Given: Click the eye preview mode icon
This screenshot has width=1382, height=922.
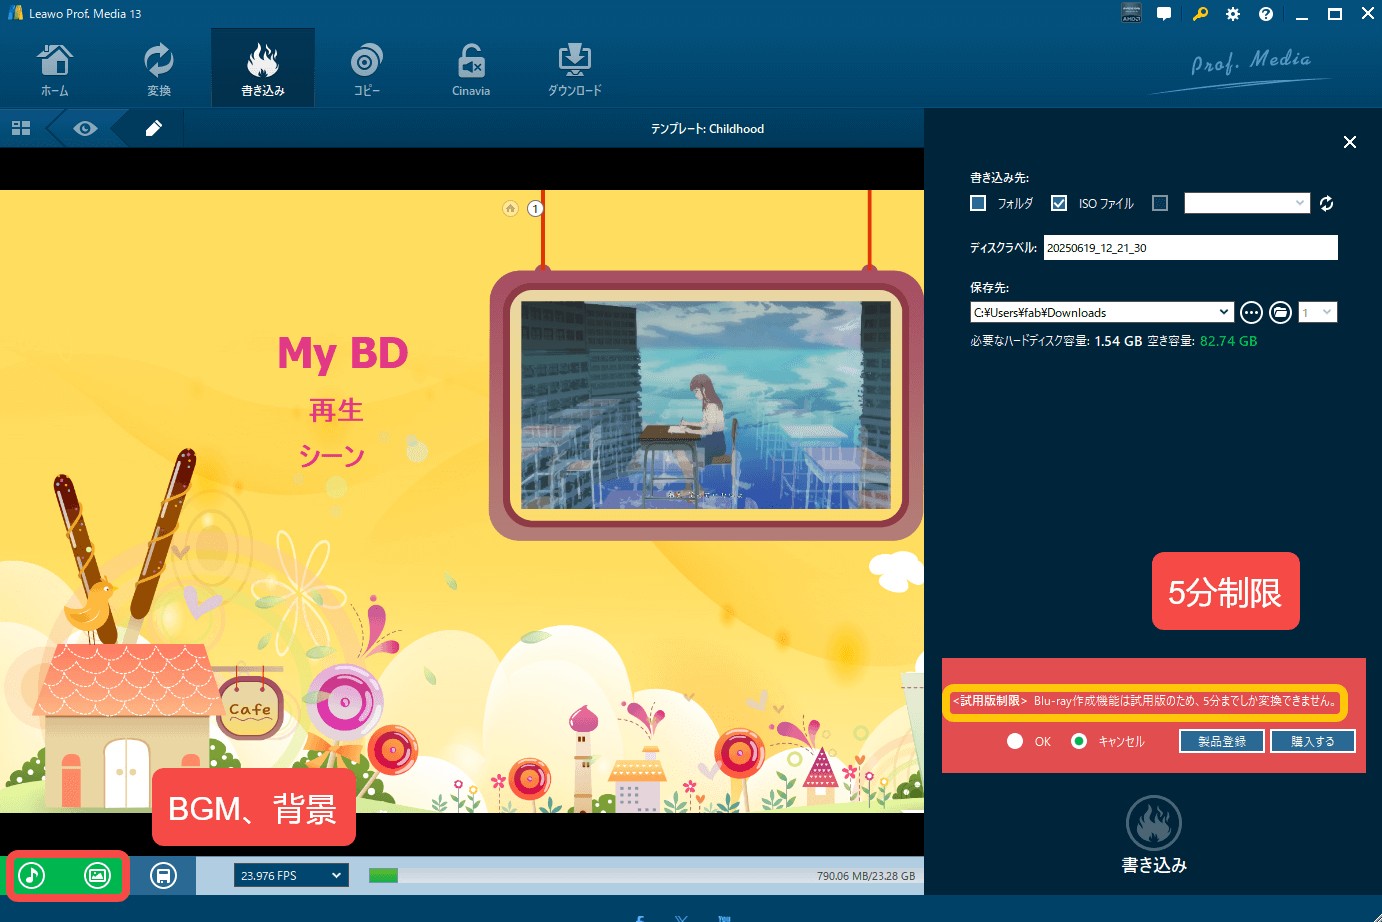Looking at the screenshot, I should 85,128.
